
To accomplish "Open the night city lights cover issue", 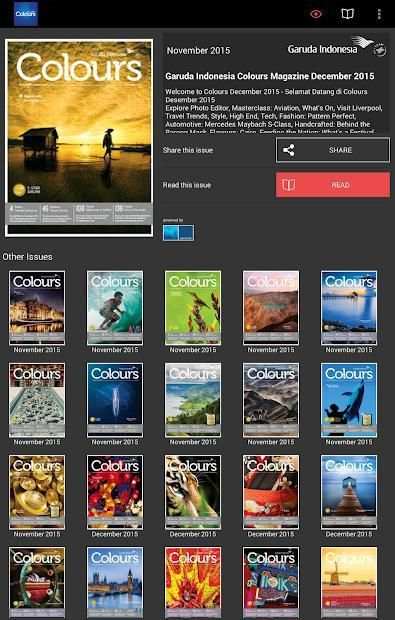I will pos(37,308).
